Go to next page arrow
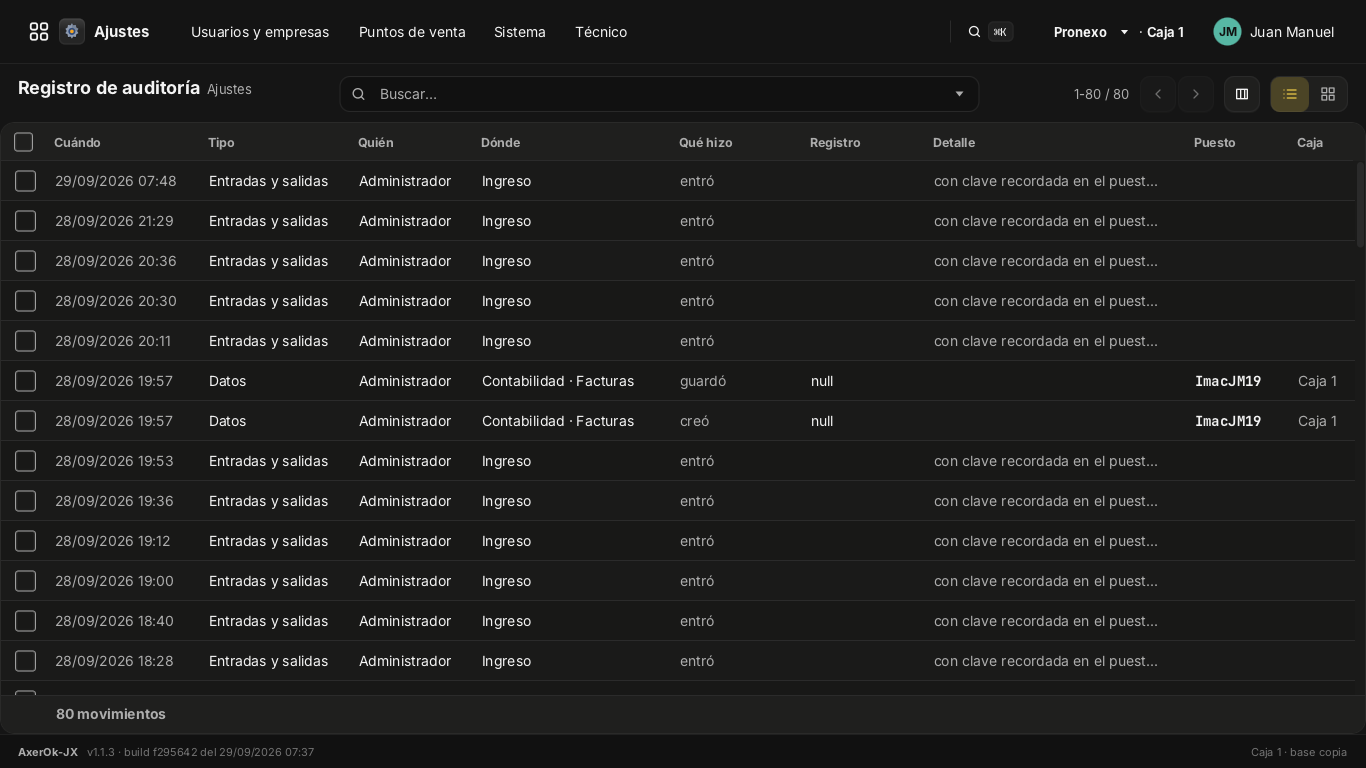Image resolution: width=1366 pixels, height=768 pixels. 1196,94
